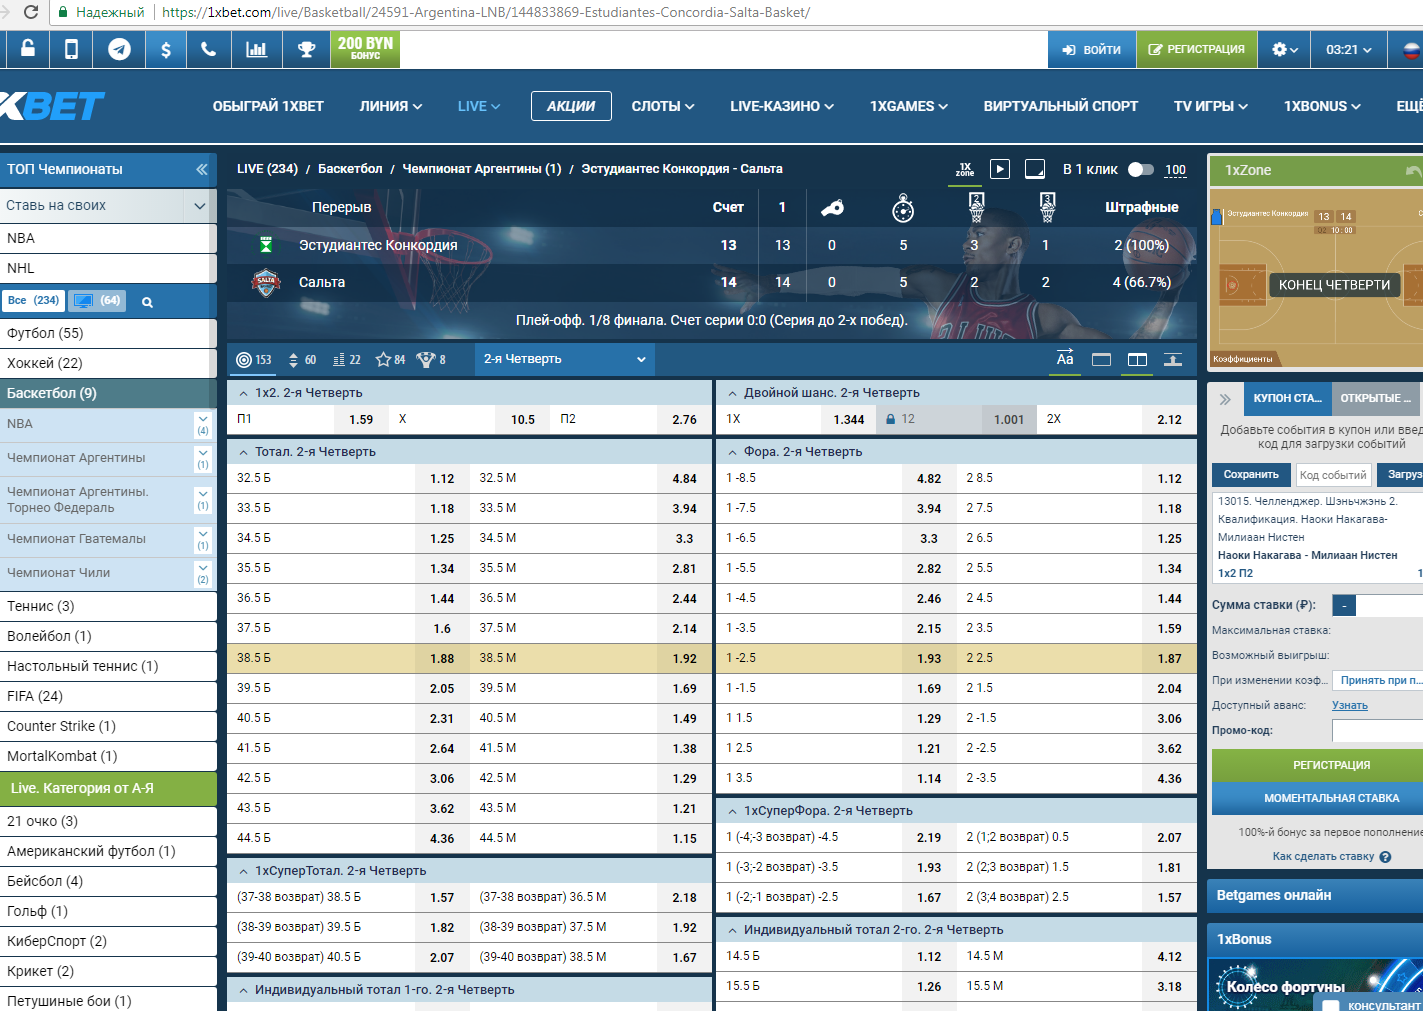Open the mobile apps phone icon
The width and height of the screenshot is (1423, 1011).
[x=72, y=49]
